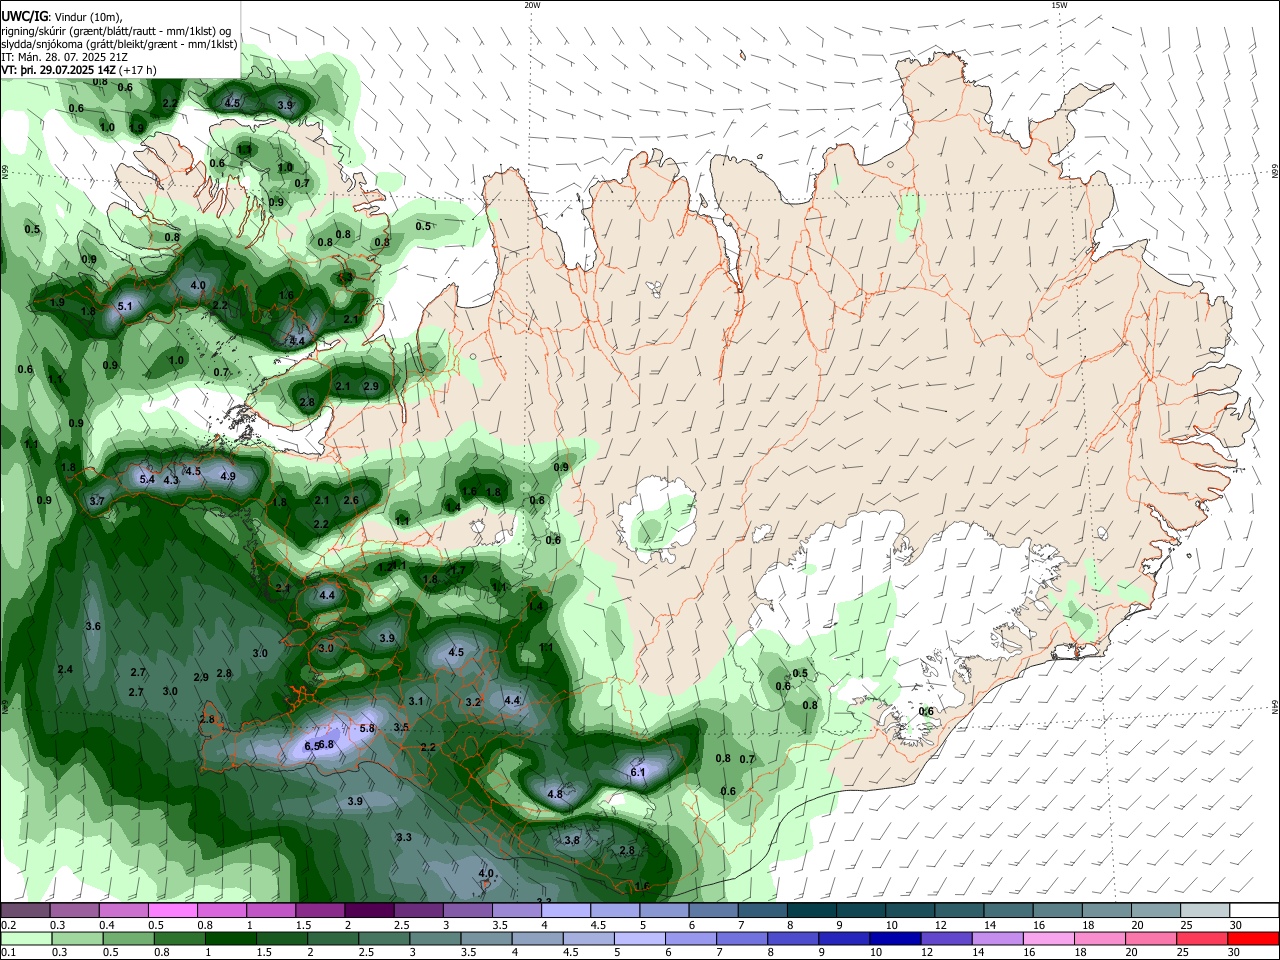Click the '20W' longitude label
1280x960 pixels.
(x=532, y=5)
